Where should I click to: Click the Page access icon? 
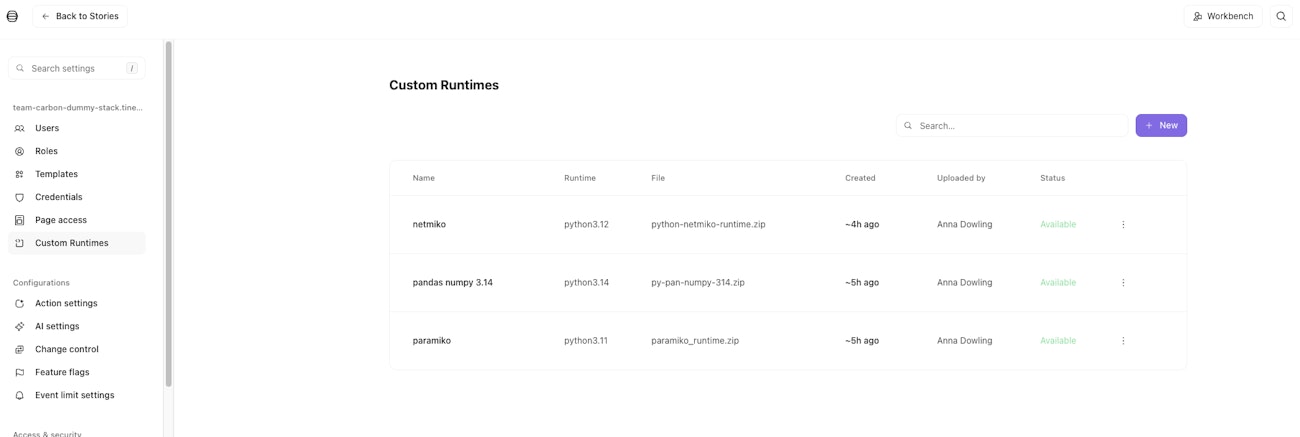click(x=19, y=221)
